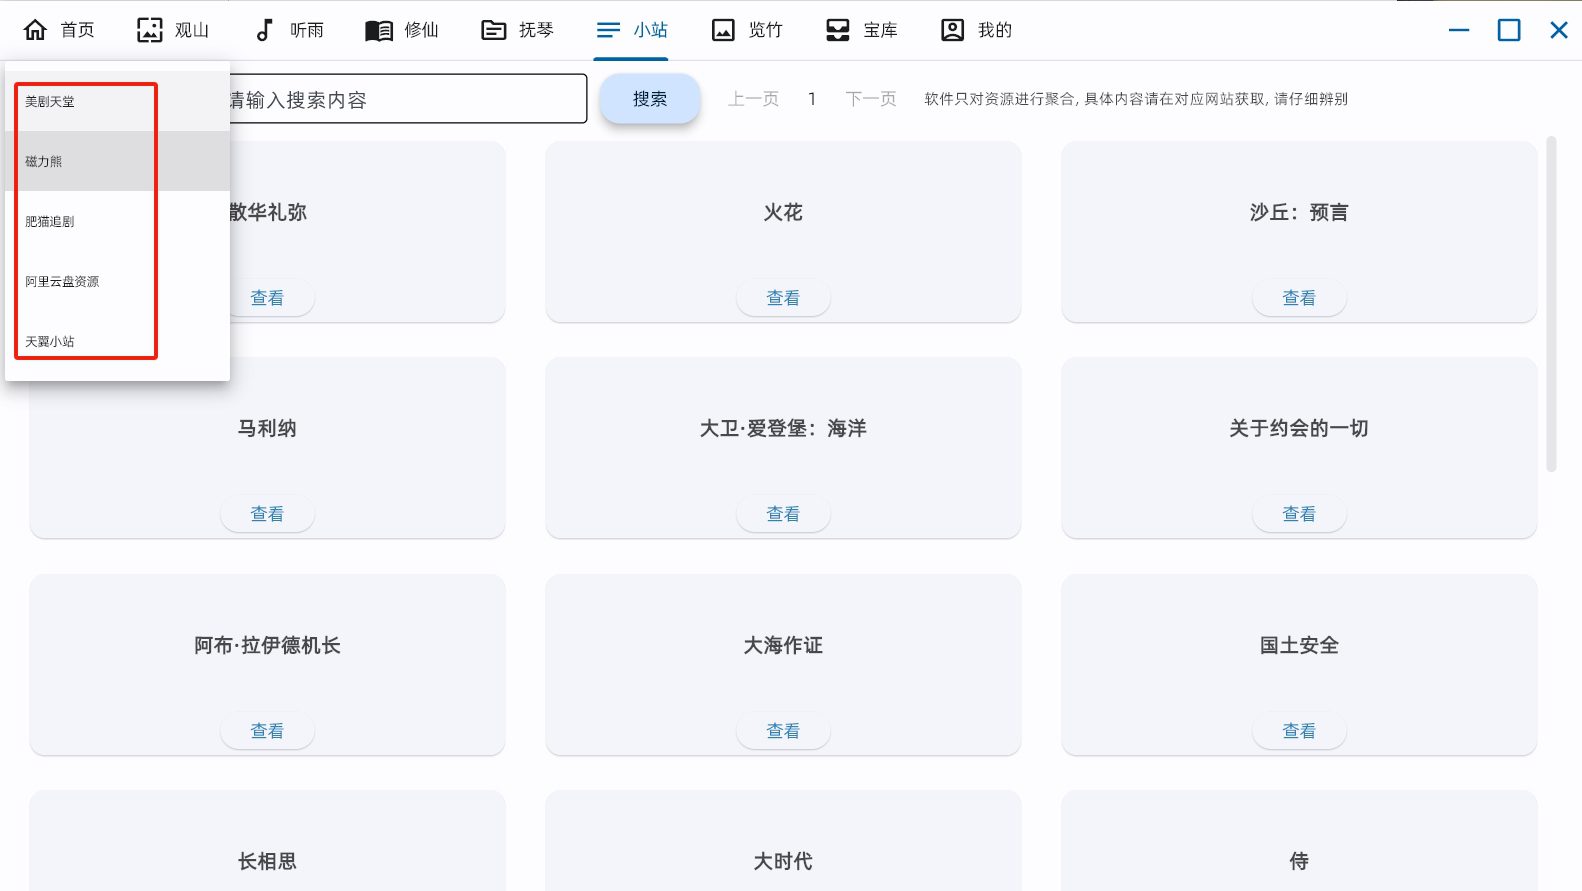Viewport: 1582px width, 891px height.
Task: Click the 搜索 button
Action: [650, 99]
